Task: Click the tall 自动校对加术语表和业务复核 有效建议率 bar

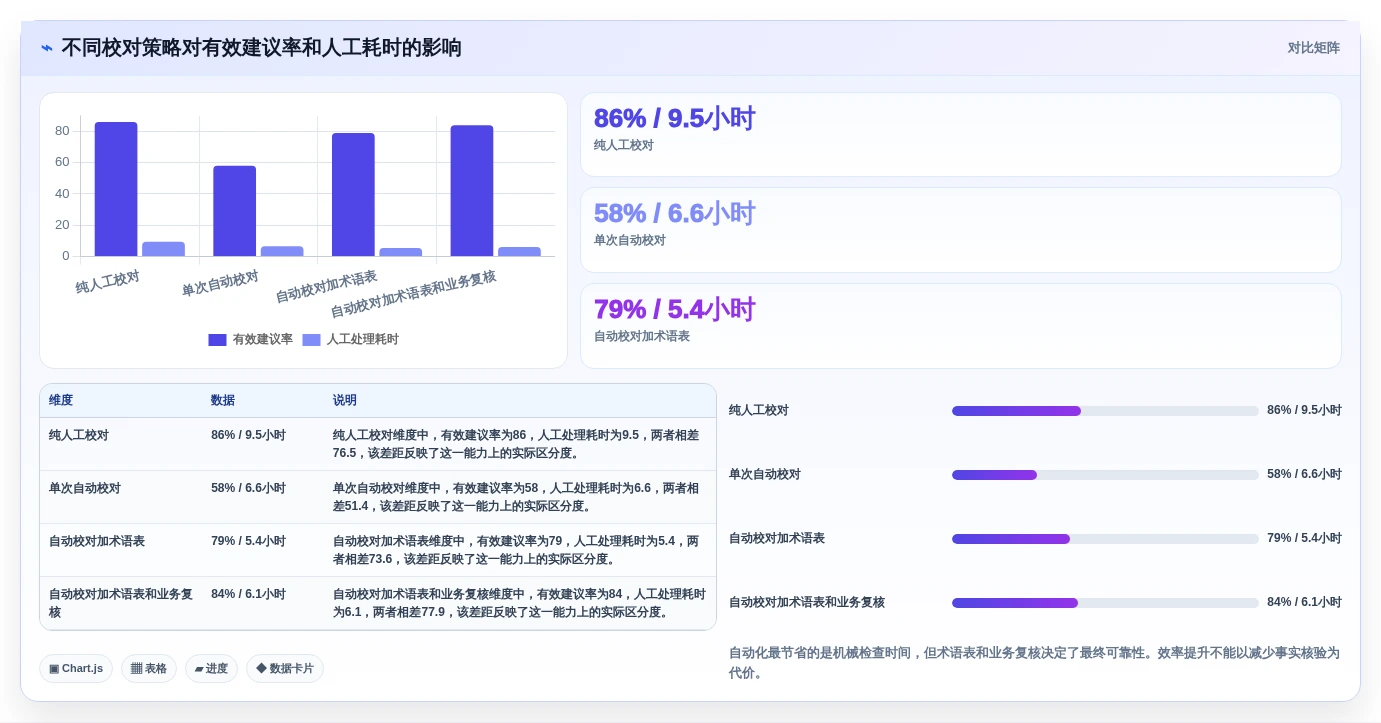Action: pos(472,191)
